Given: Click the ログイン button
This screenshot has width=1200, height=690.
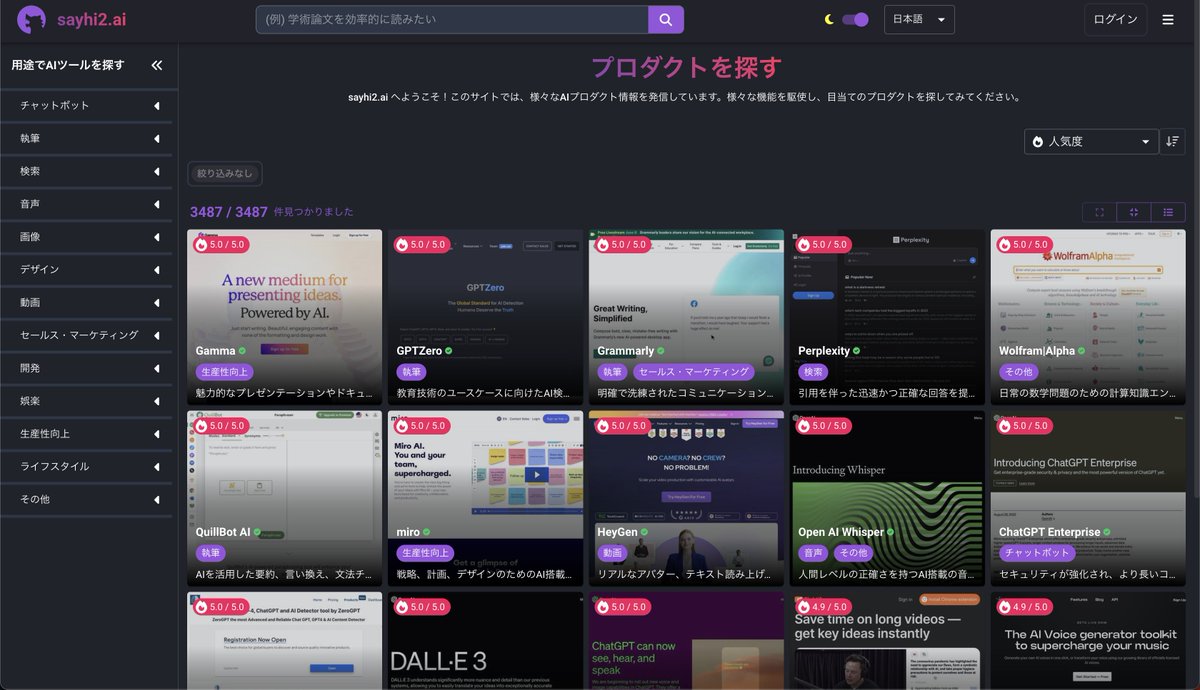Looking at the screenshot, I should click(x=1115, y=20).
